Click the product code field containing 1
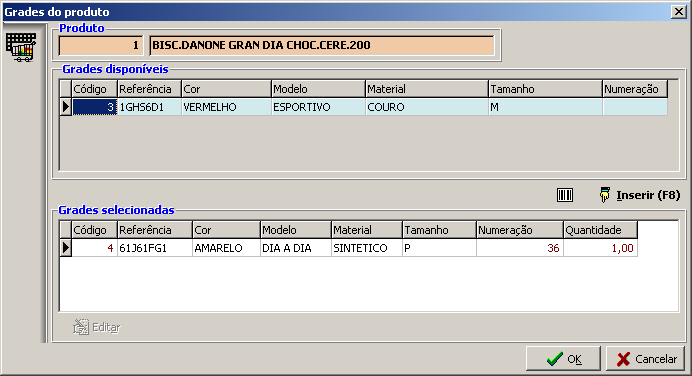Image resolution: width=692 pixels, height=376 pixels. click(101, 45)
